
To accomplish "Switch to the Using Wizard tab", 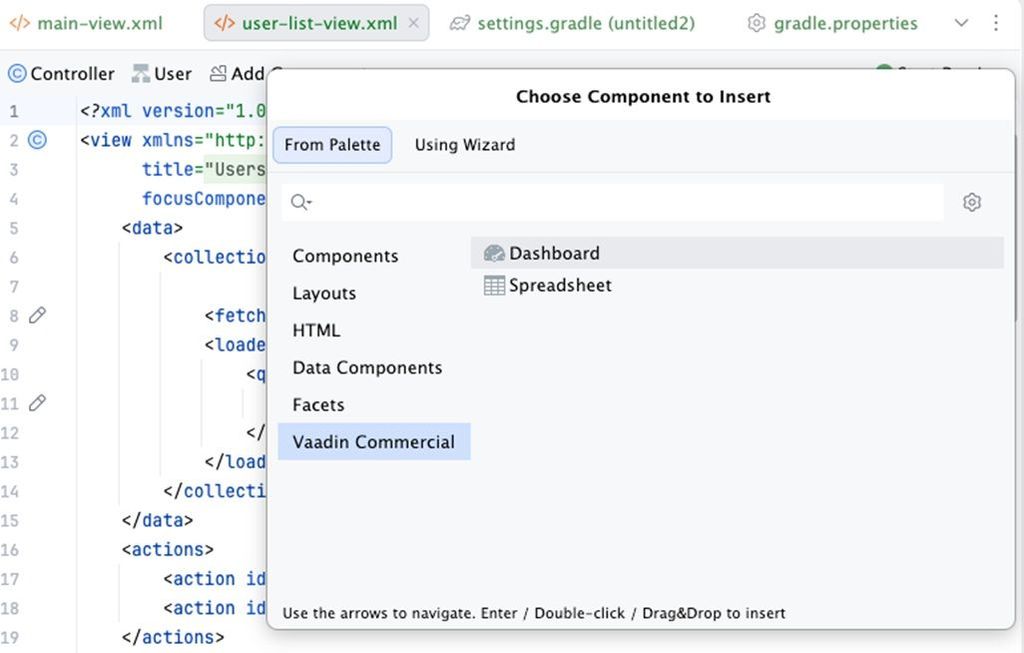I will pos(465,144).
